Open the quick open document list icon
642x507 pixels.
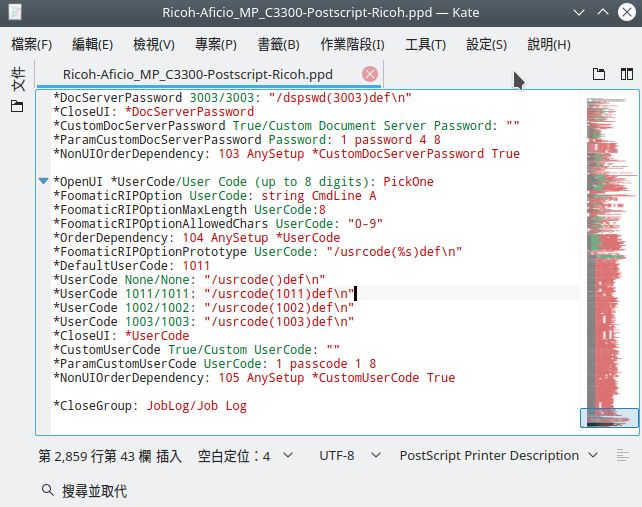click(x=599, y=74)
